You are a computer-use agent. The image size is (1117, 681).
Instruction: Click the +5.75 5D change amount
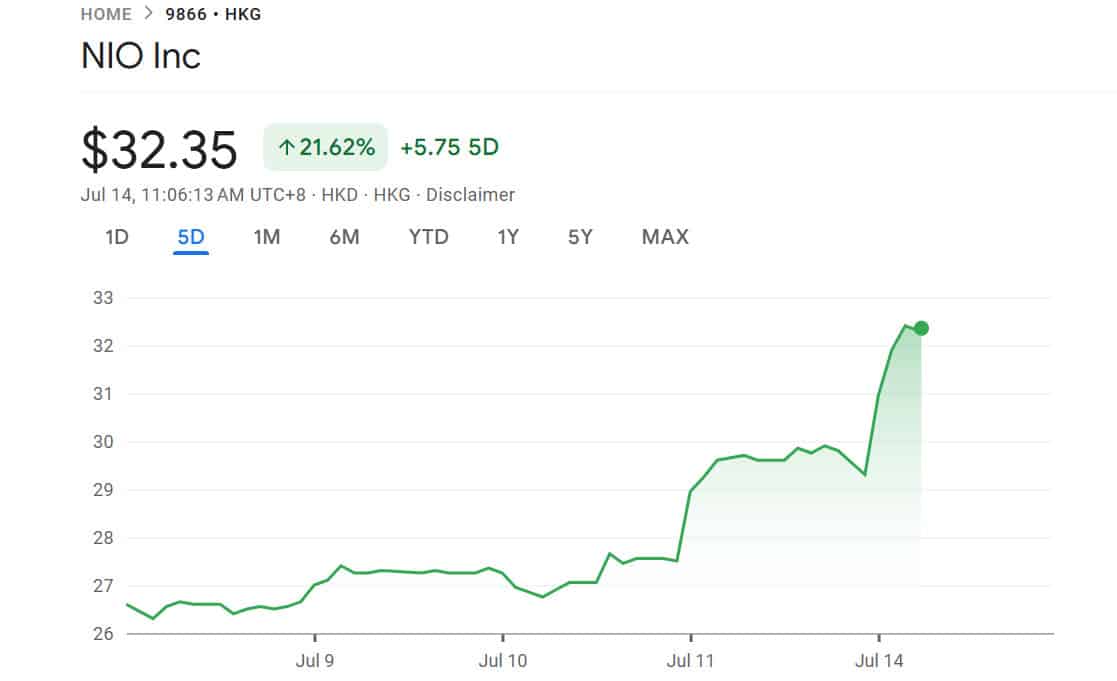[x=447, y=146]
